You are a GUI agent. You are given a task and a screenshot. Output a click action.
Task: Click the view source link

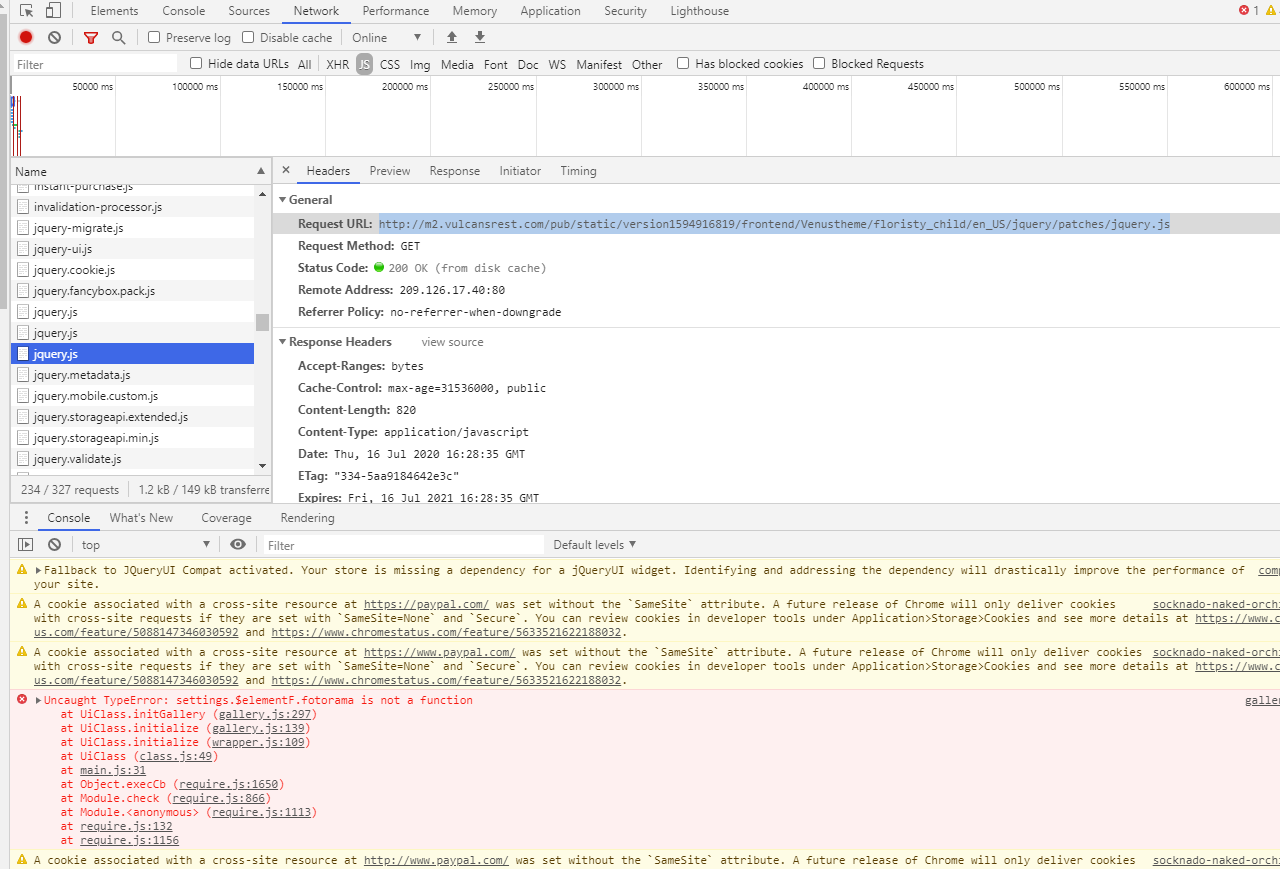pos(452,342)
